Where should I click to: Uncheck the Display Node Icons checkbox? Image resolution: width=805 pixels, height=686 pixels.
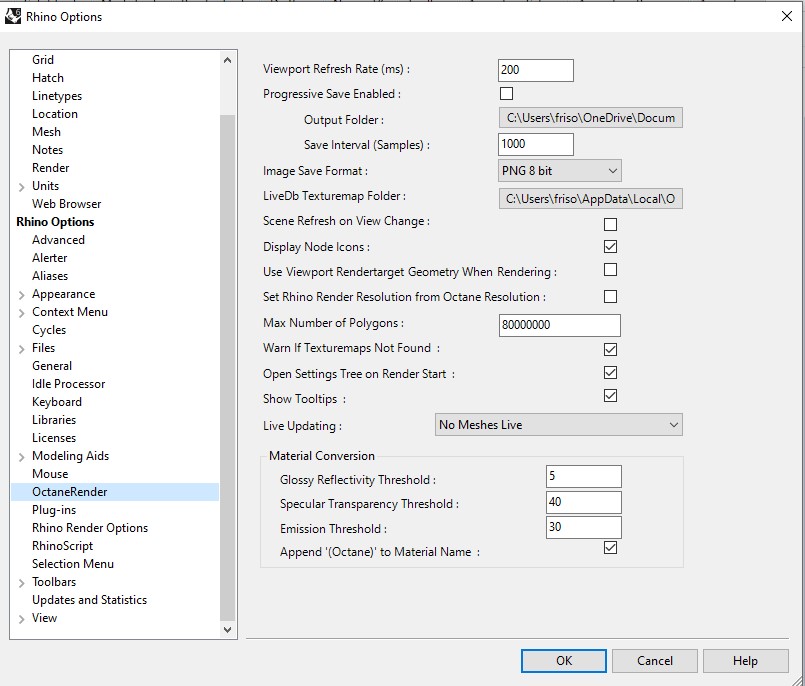click(610, 247)
